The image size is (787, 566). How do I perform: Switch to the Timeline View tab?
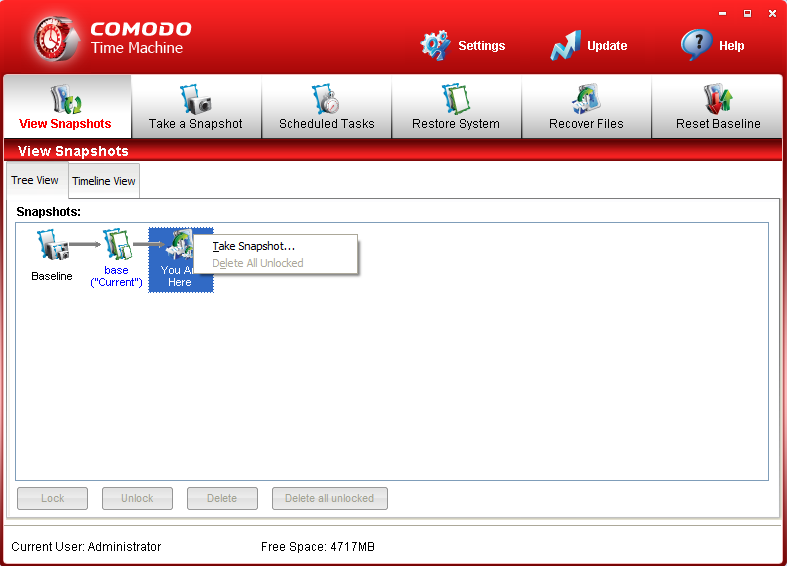pyautogui.click(x=104, y=181)
